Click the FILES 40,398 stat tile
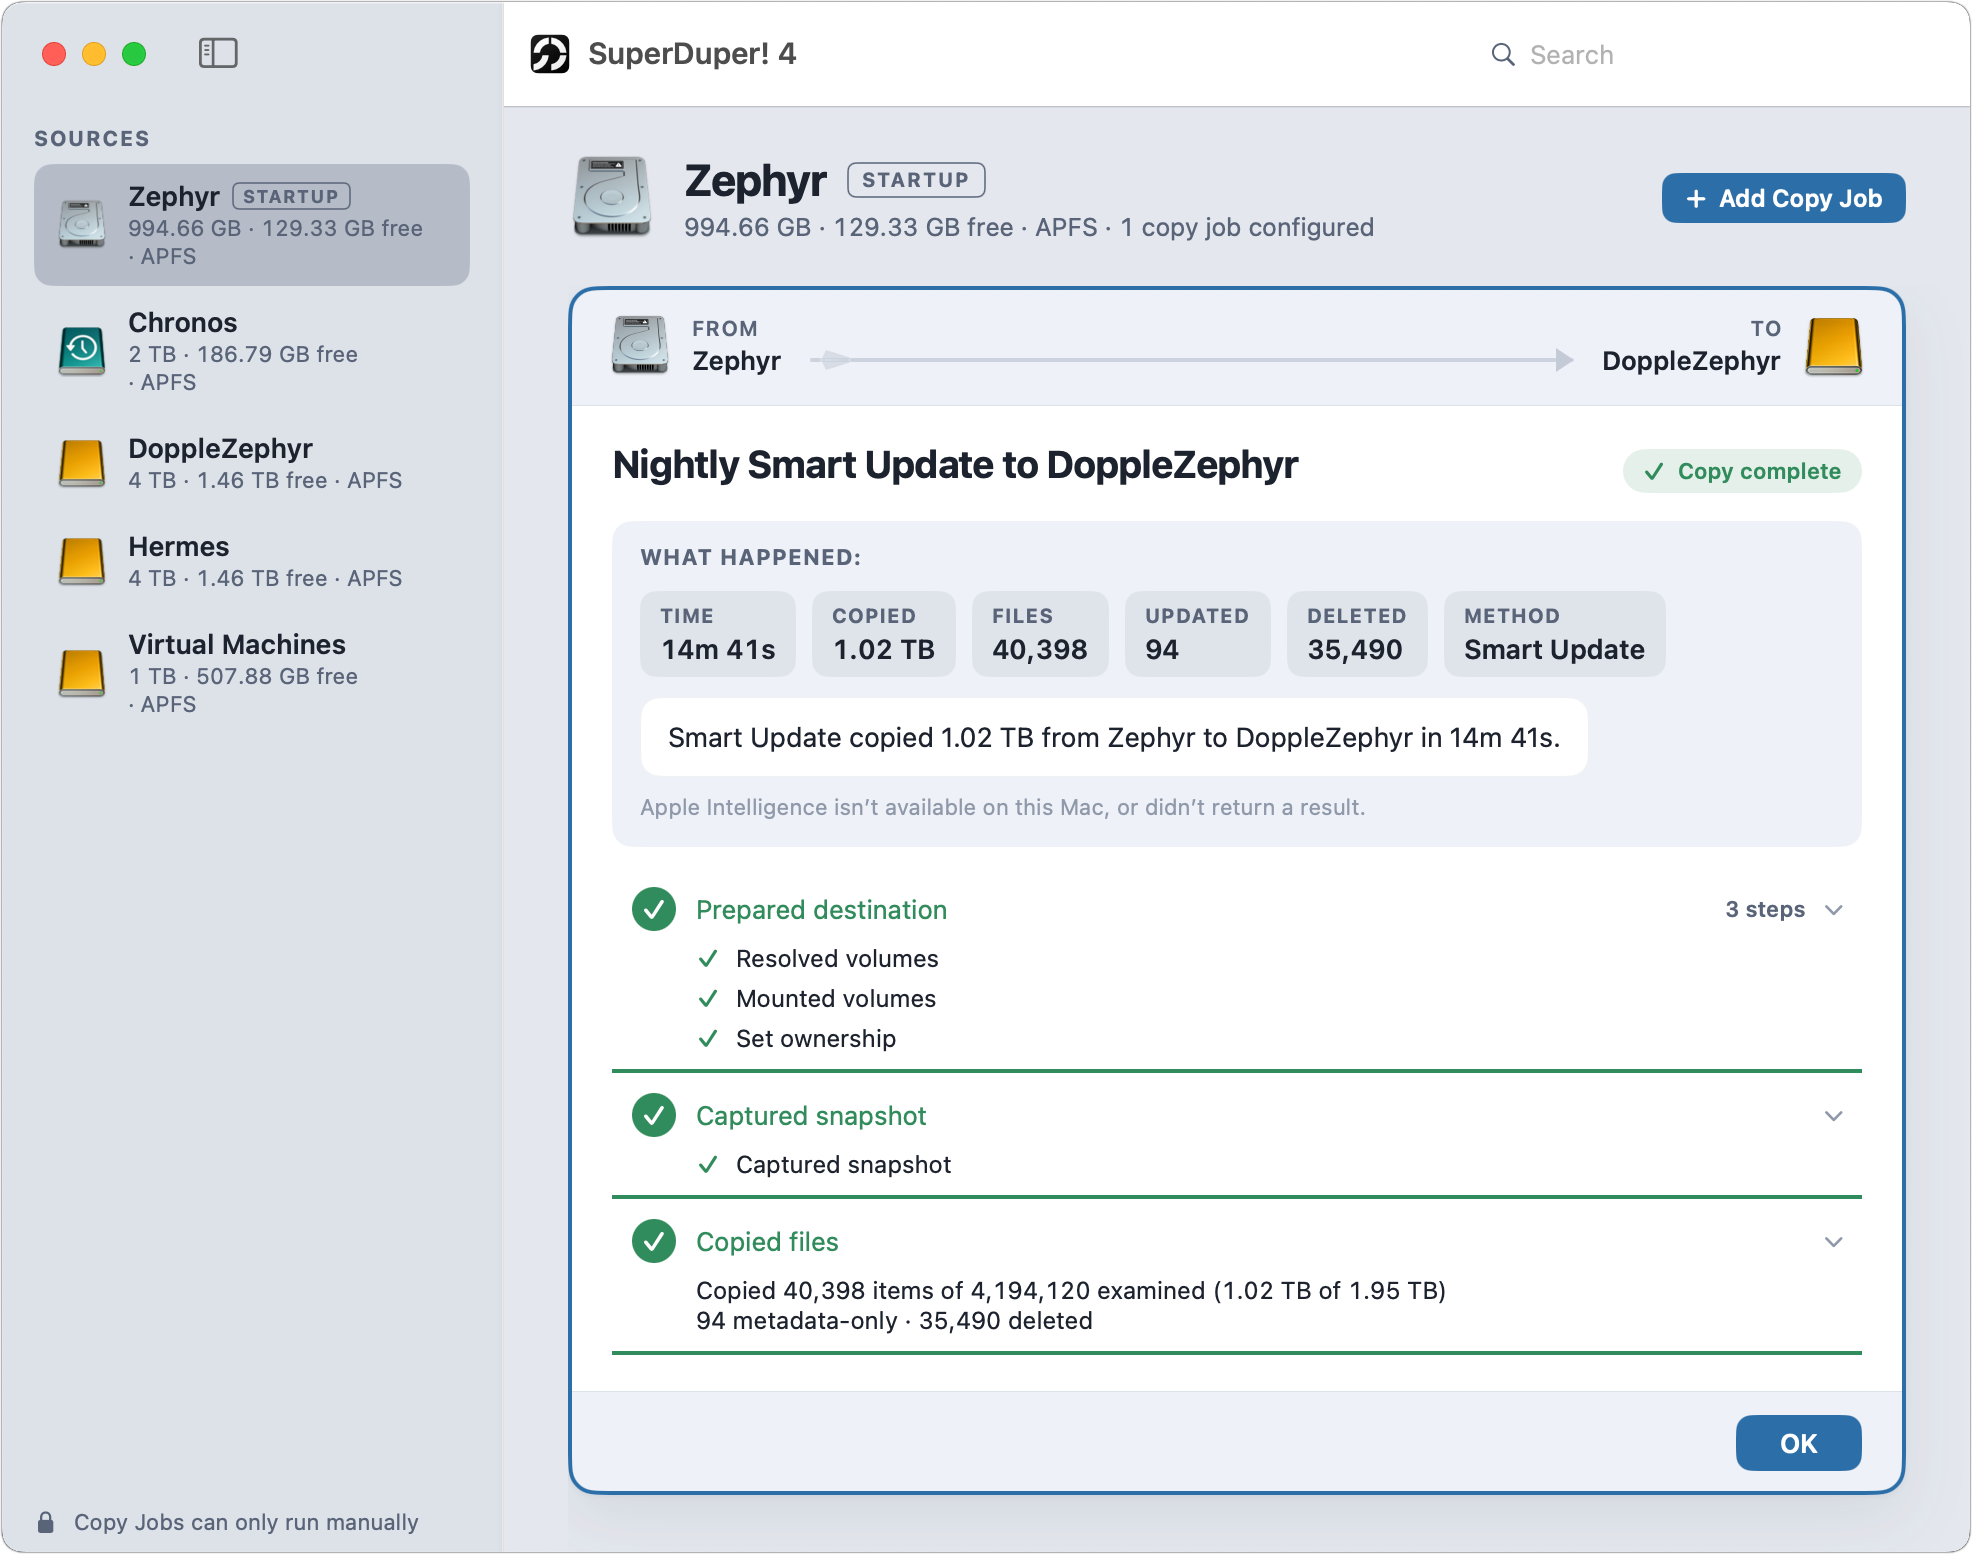The height and width of the screenshot is (1554, 1972). [1040, 634]
